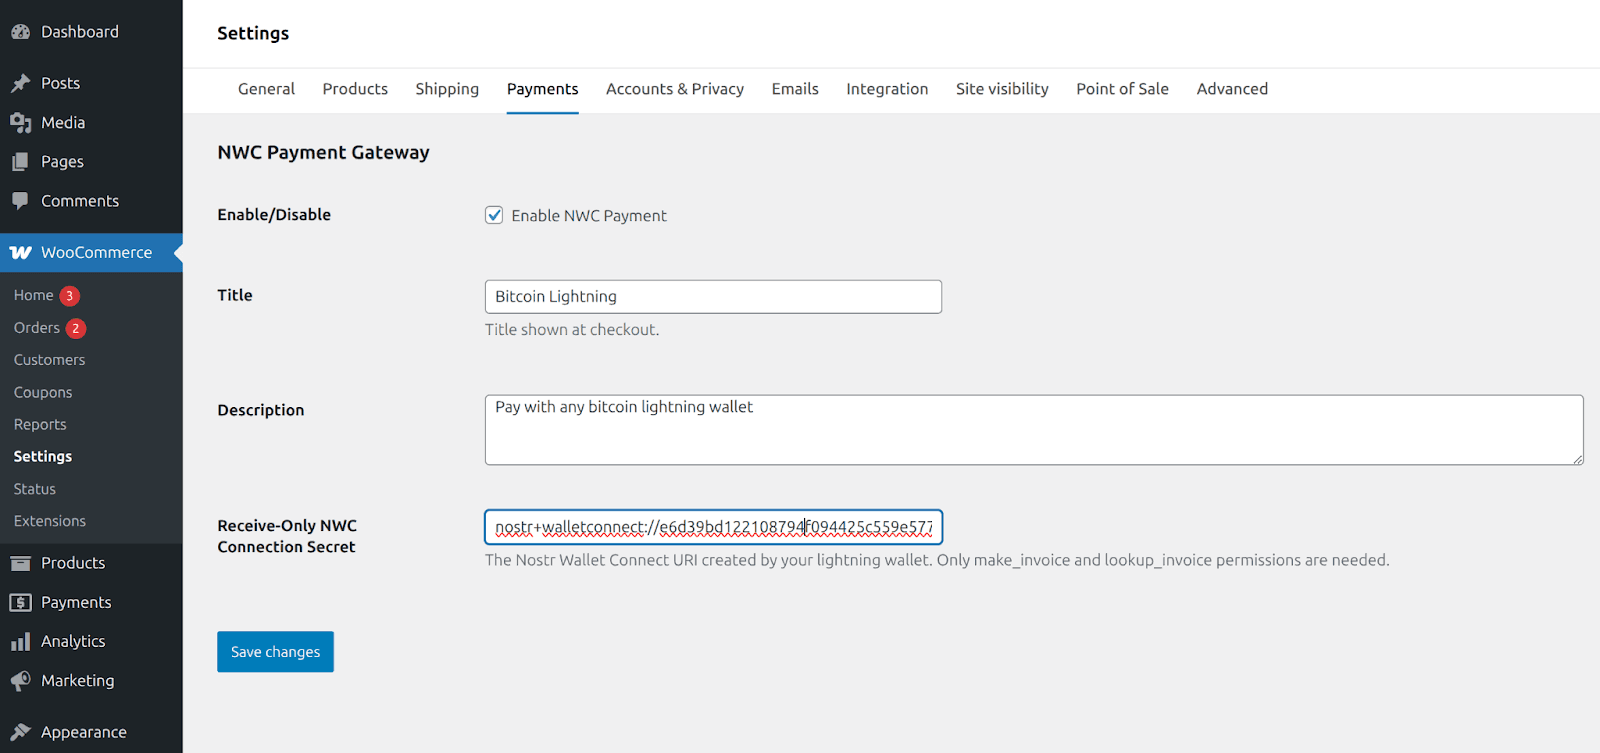The image size is (1600, 753).
Task: Go to the Integration tab
Action: tap(887, 89)
